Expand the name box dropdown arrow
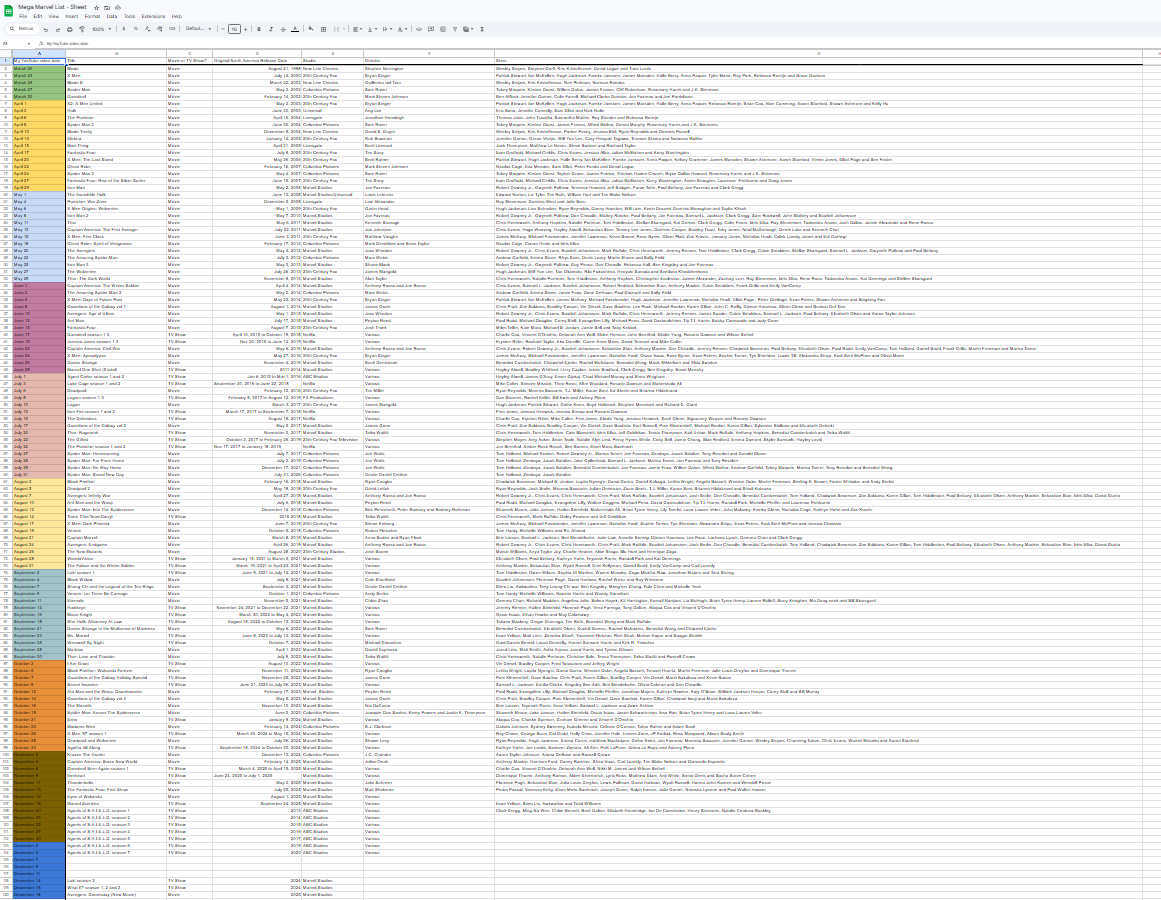Viewport: 1161px width, 900px height. (x=29, y=44)
